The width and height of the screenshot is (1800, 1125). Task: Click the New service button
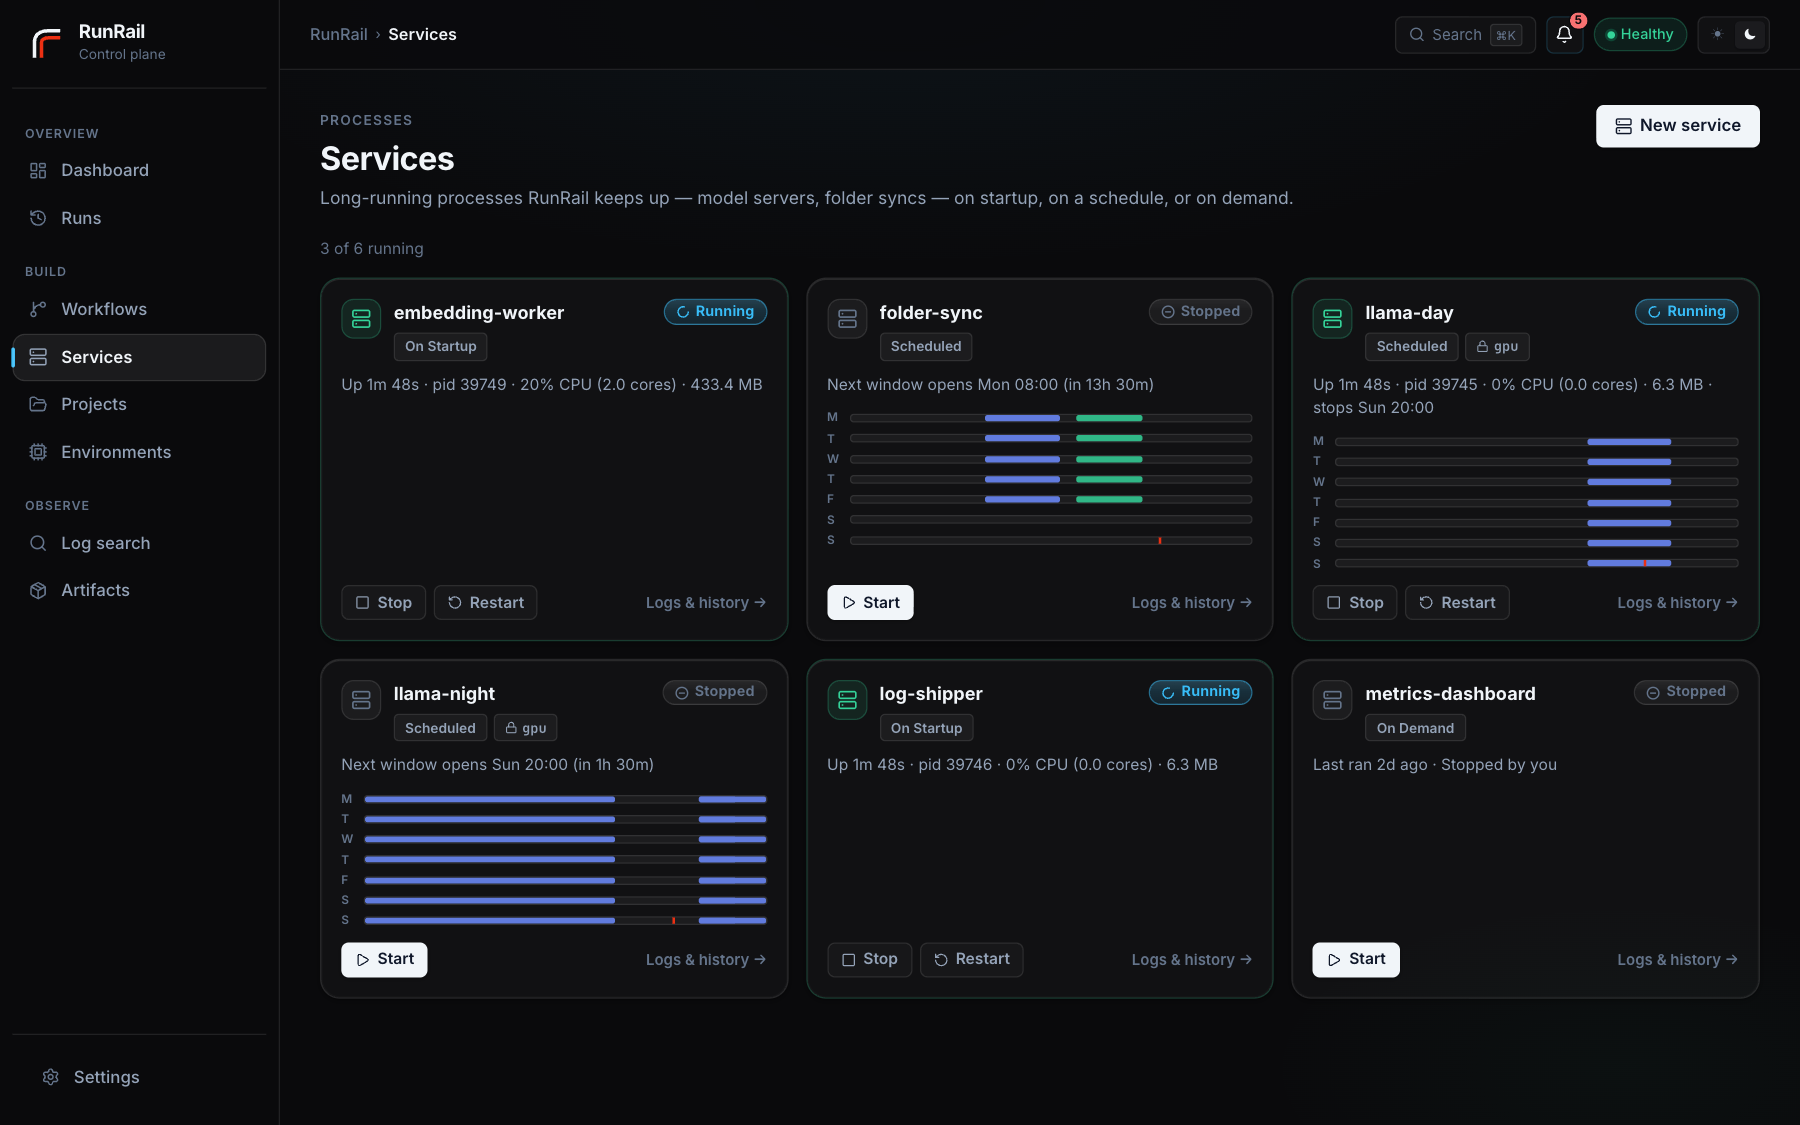(x=1677, y=126)
